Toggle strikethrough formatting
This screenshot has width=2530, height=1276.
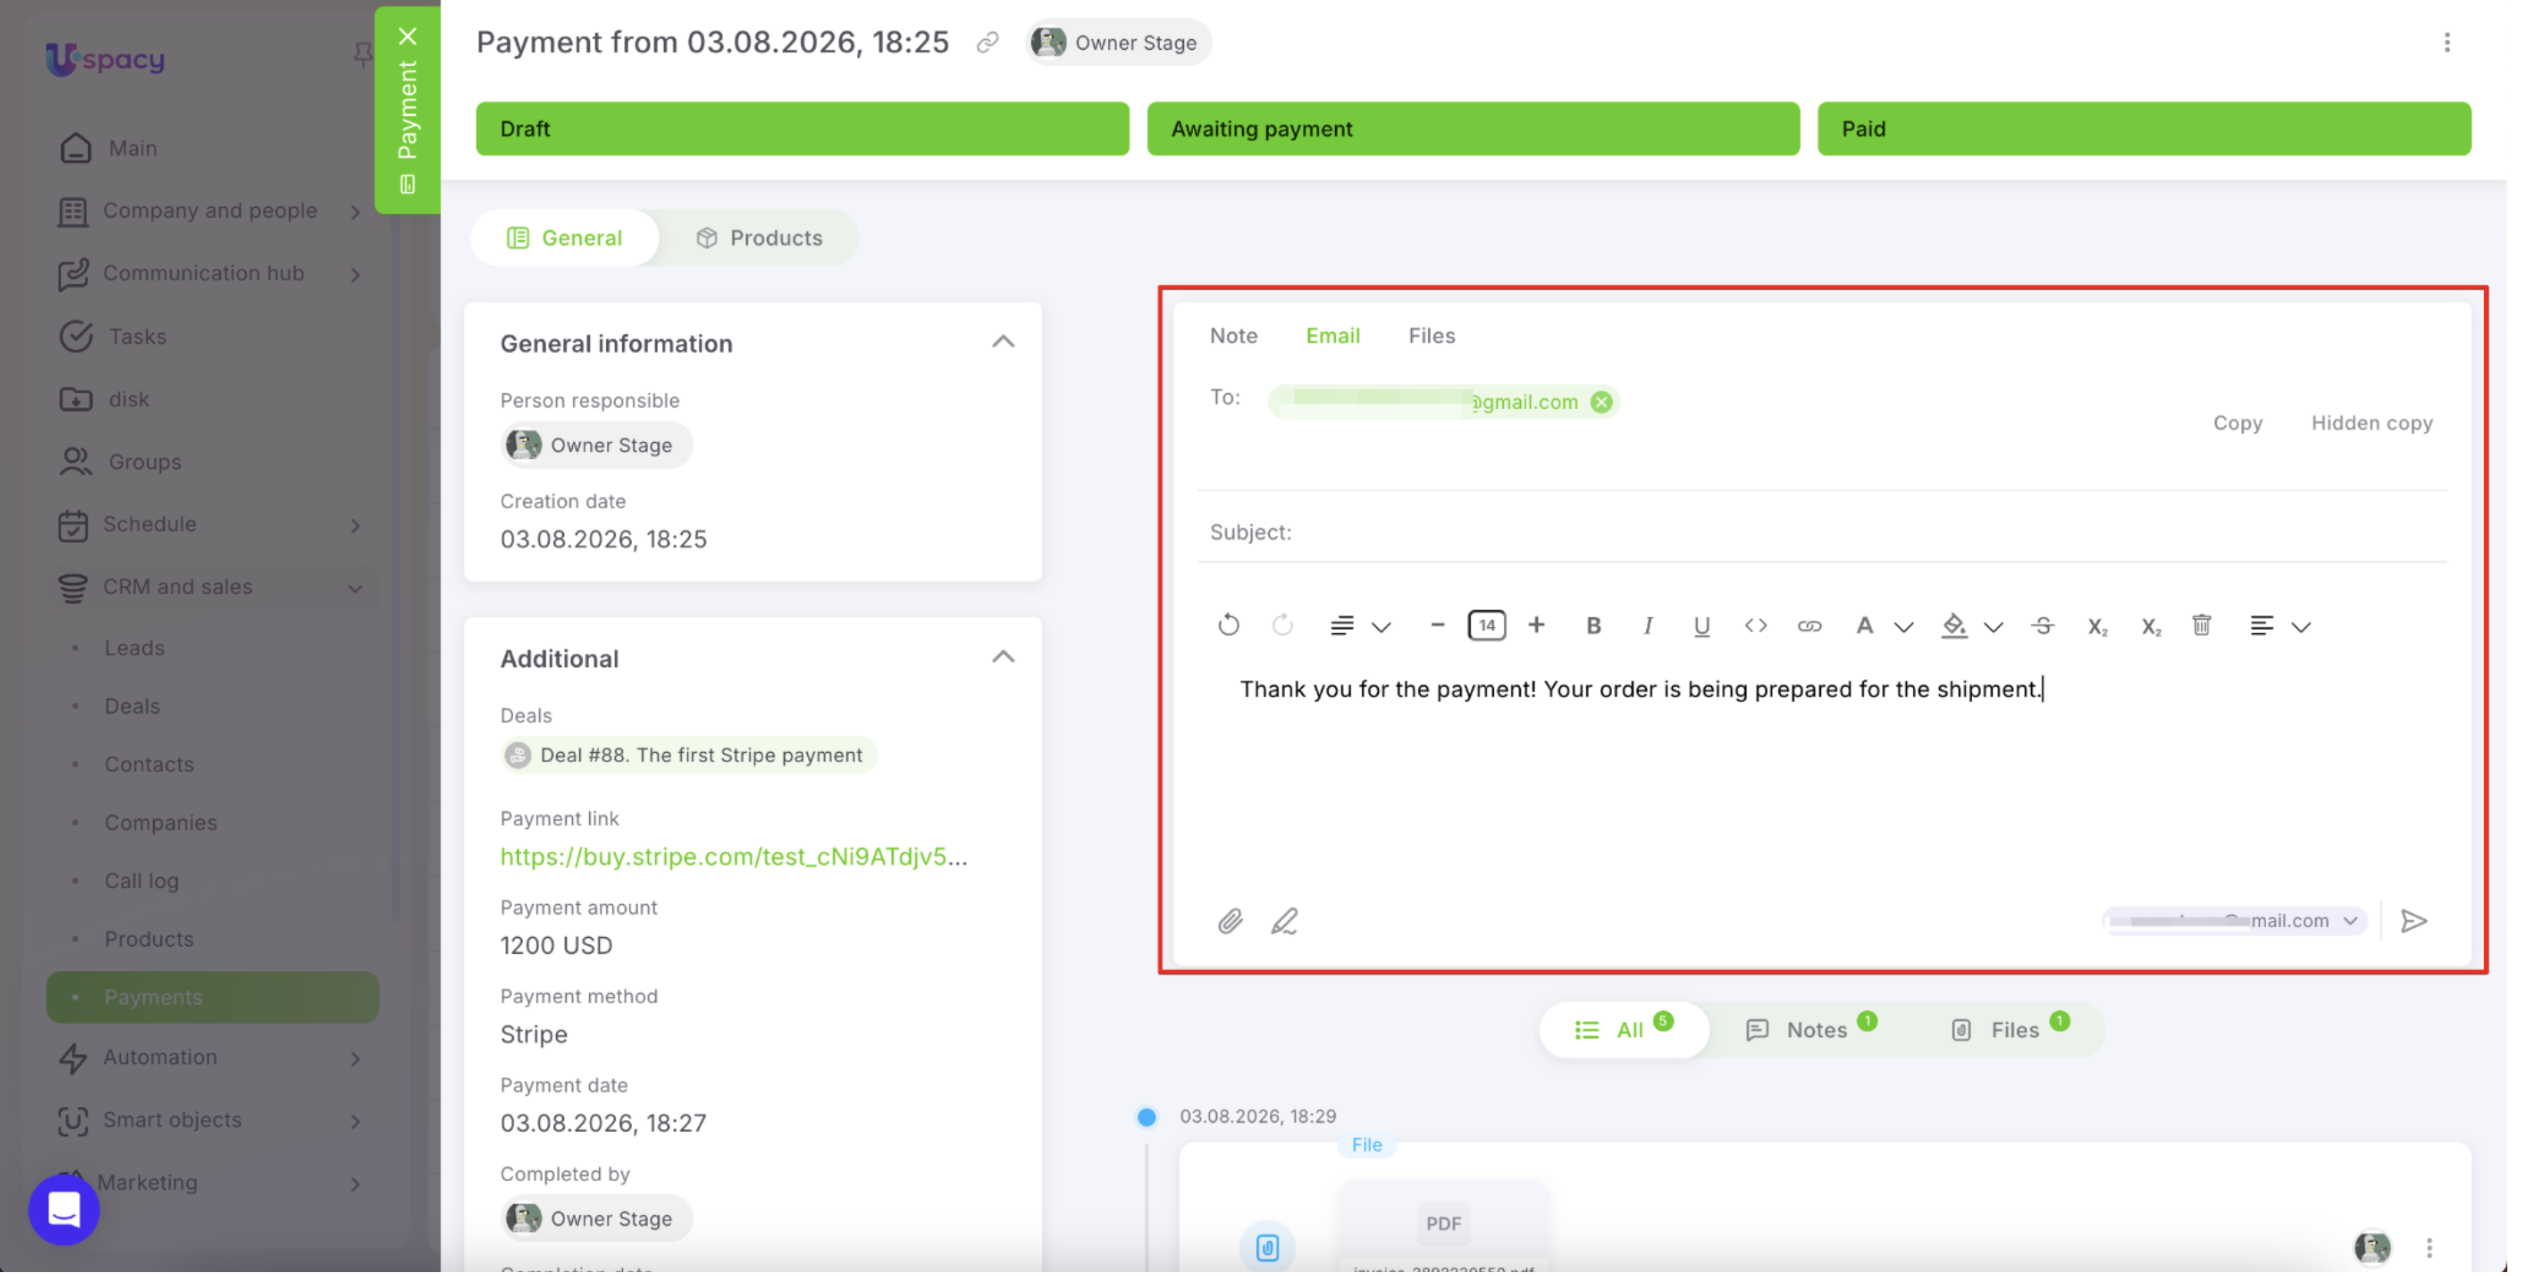[2043, 626]
